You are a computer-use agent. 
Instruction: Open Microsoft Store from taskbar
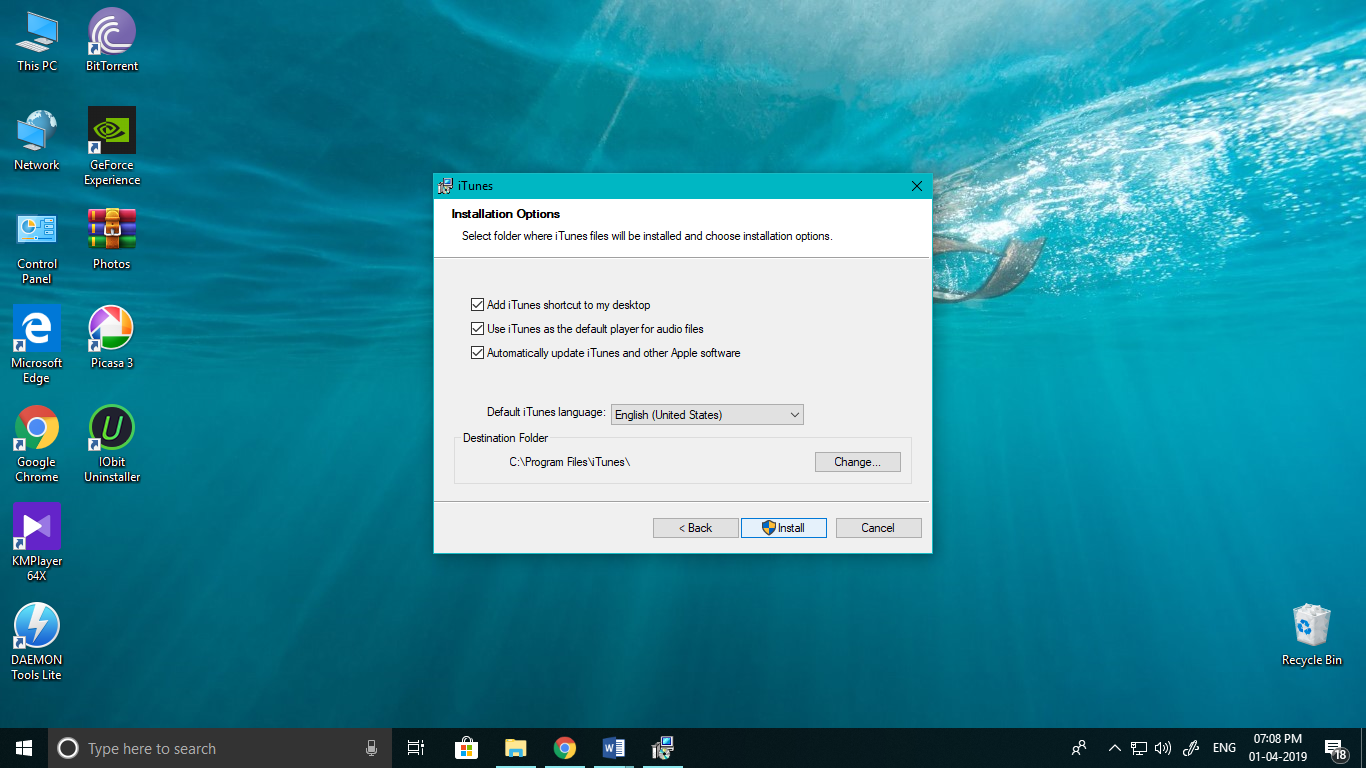click(466, 748)
